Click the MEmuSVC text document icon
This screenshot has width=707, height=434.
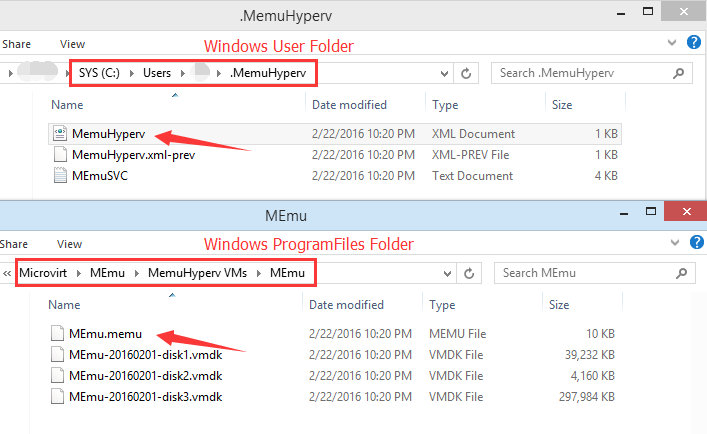(x=59, y=176)
